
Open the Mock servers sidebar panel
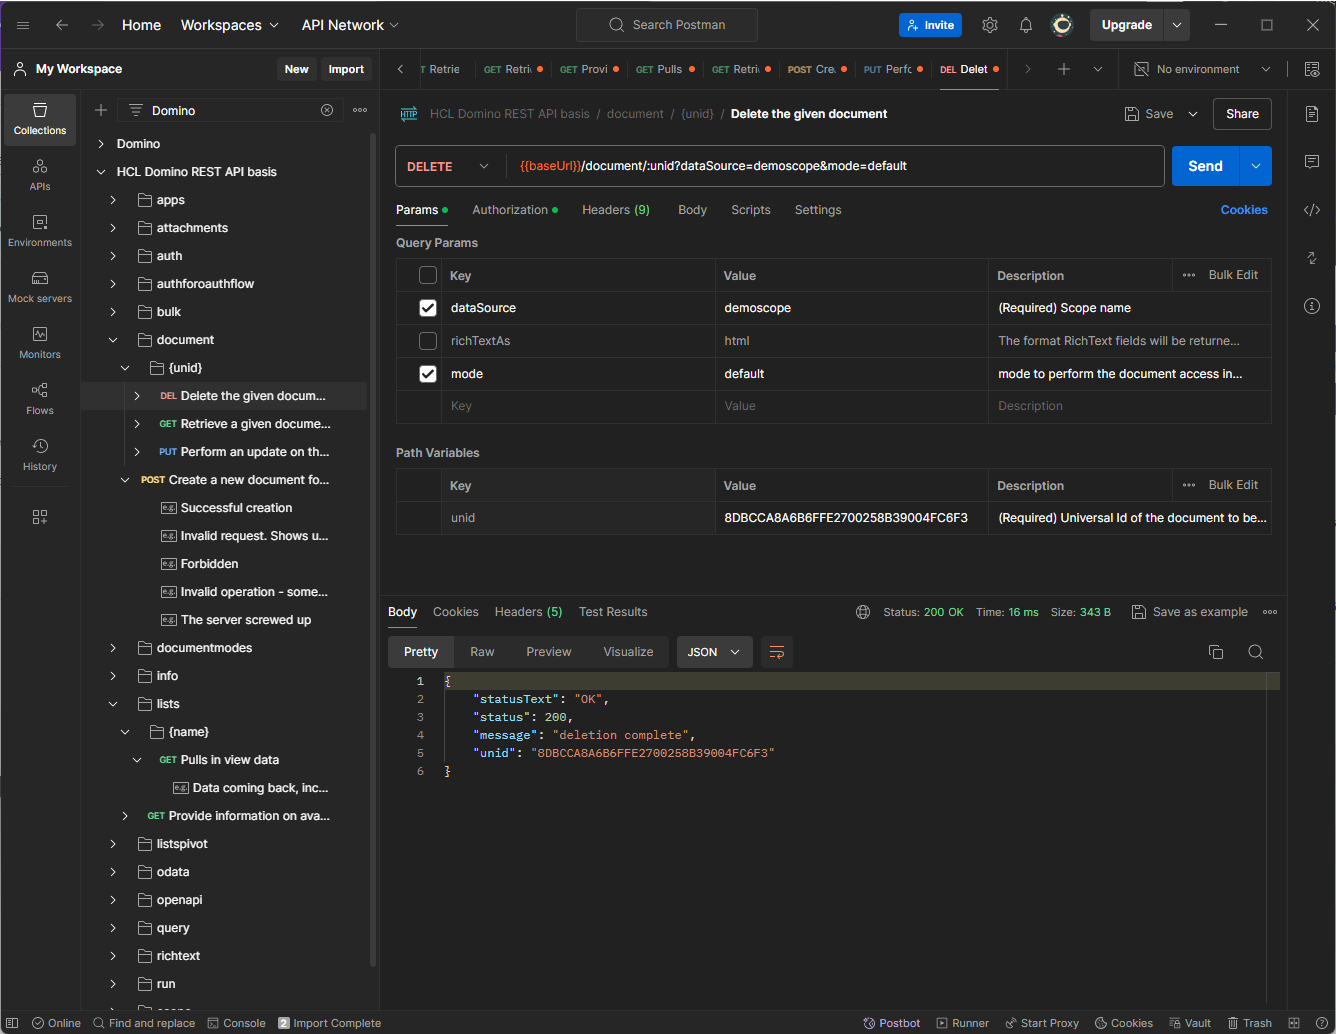point(40,286)
